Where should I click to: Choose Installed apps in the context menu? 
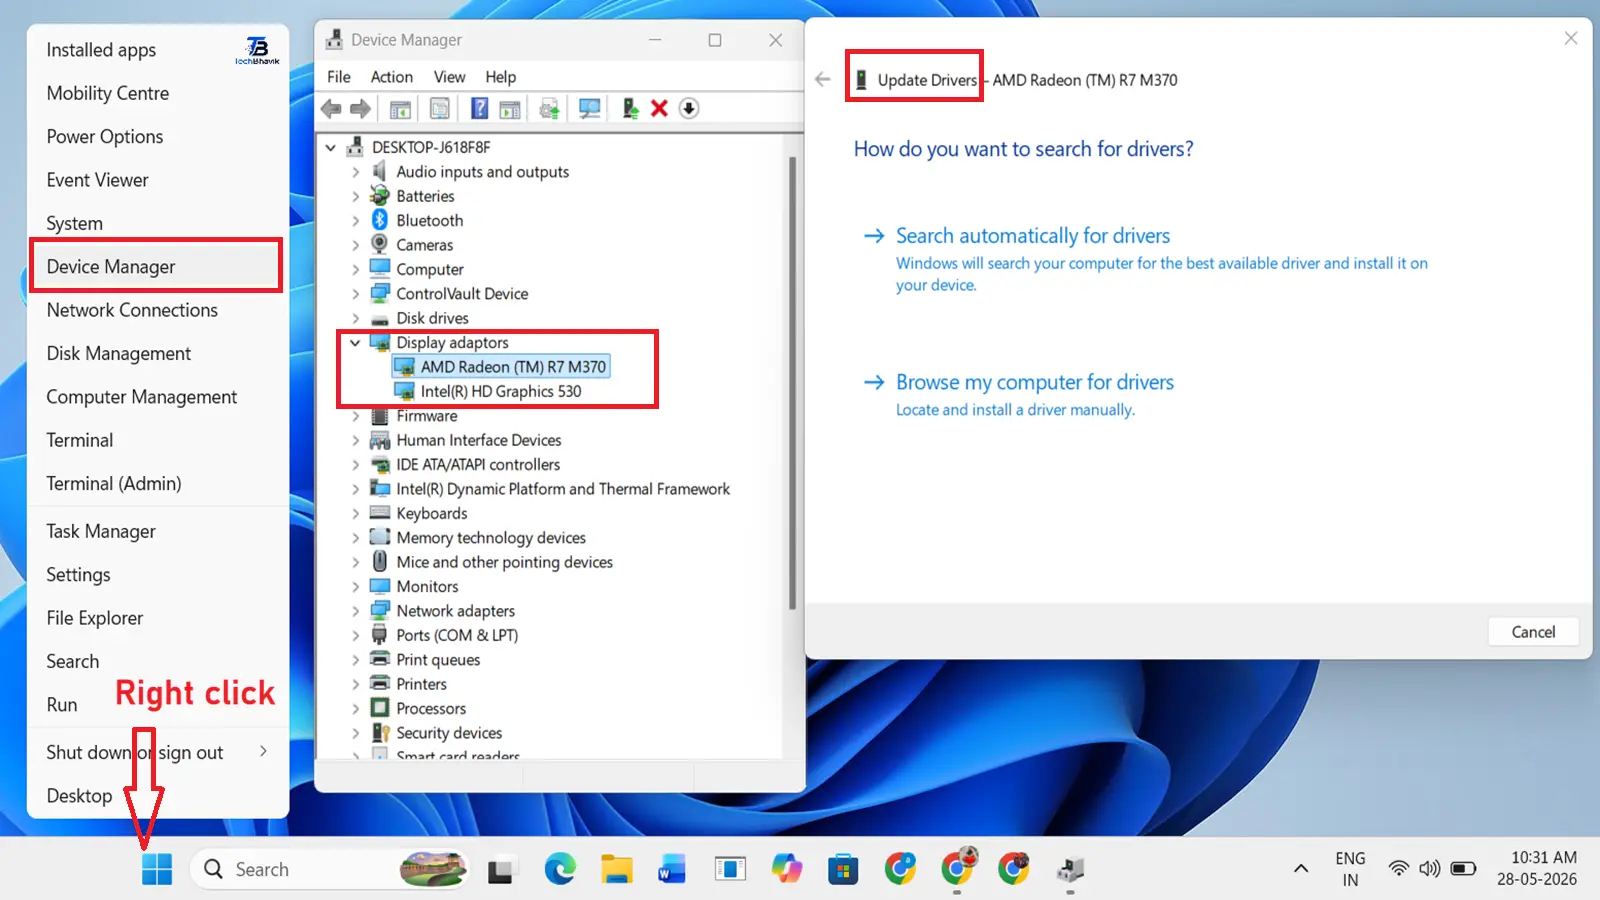(158, 50)
